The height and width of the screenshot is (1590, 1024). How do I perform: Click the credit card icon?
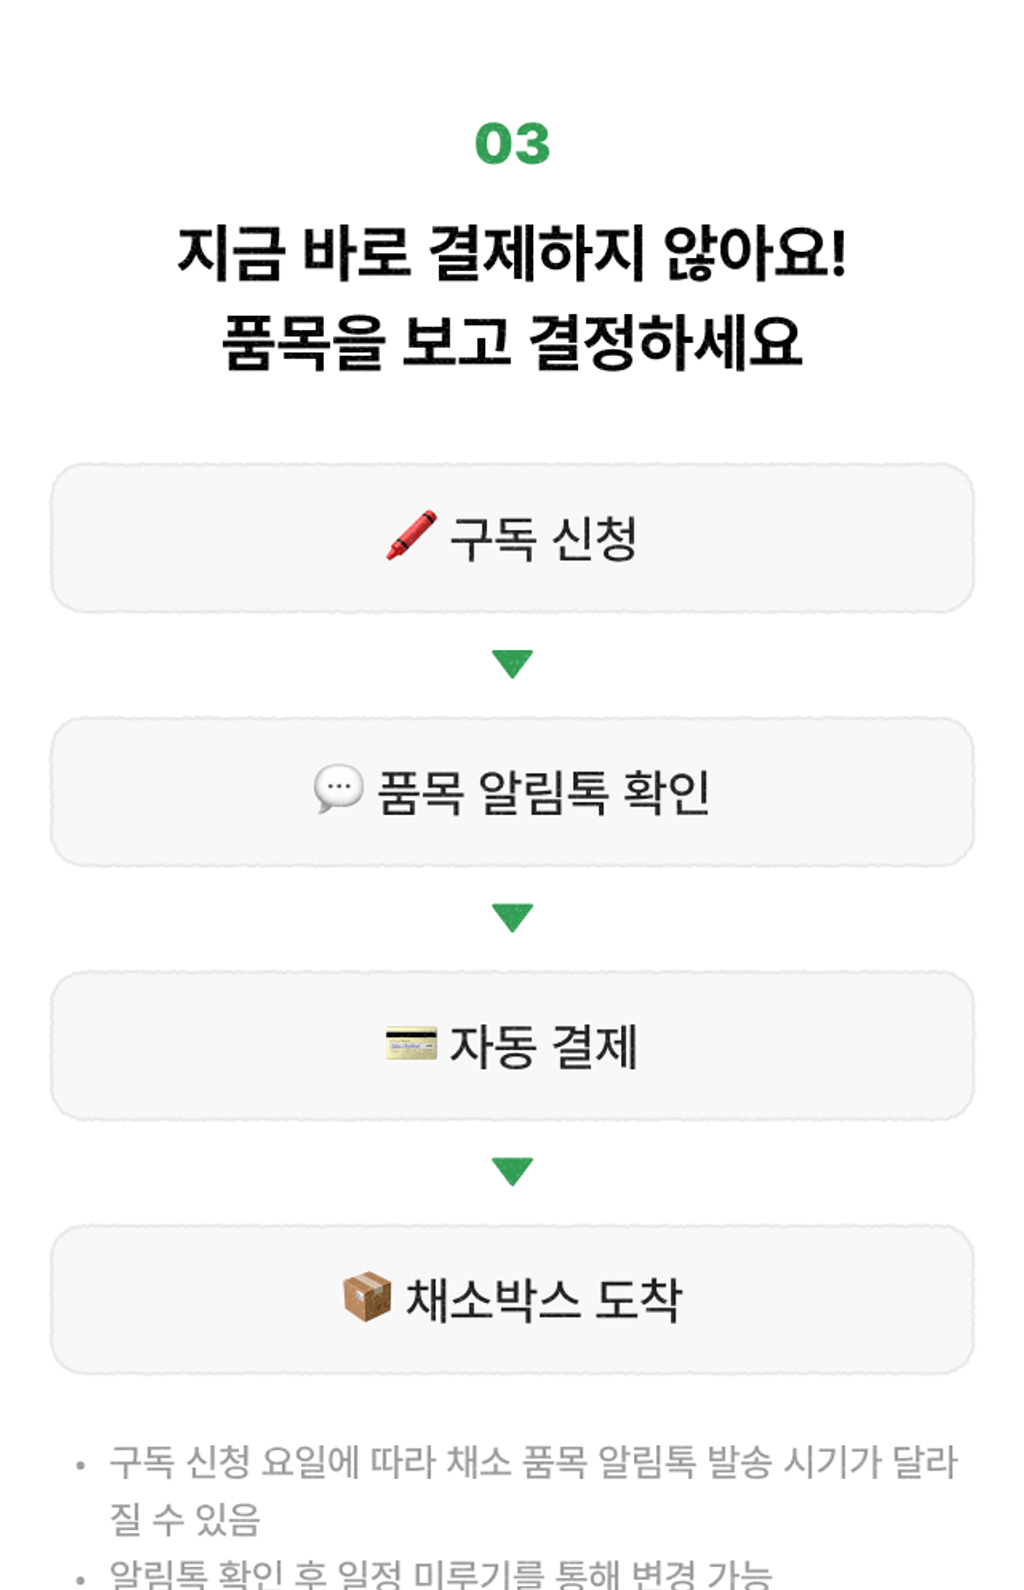pos(411,1044)
